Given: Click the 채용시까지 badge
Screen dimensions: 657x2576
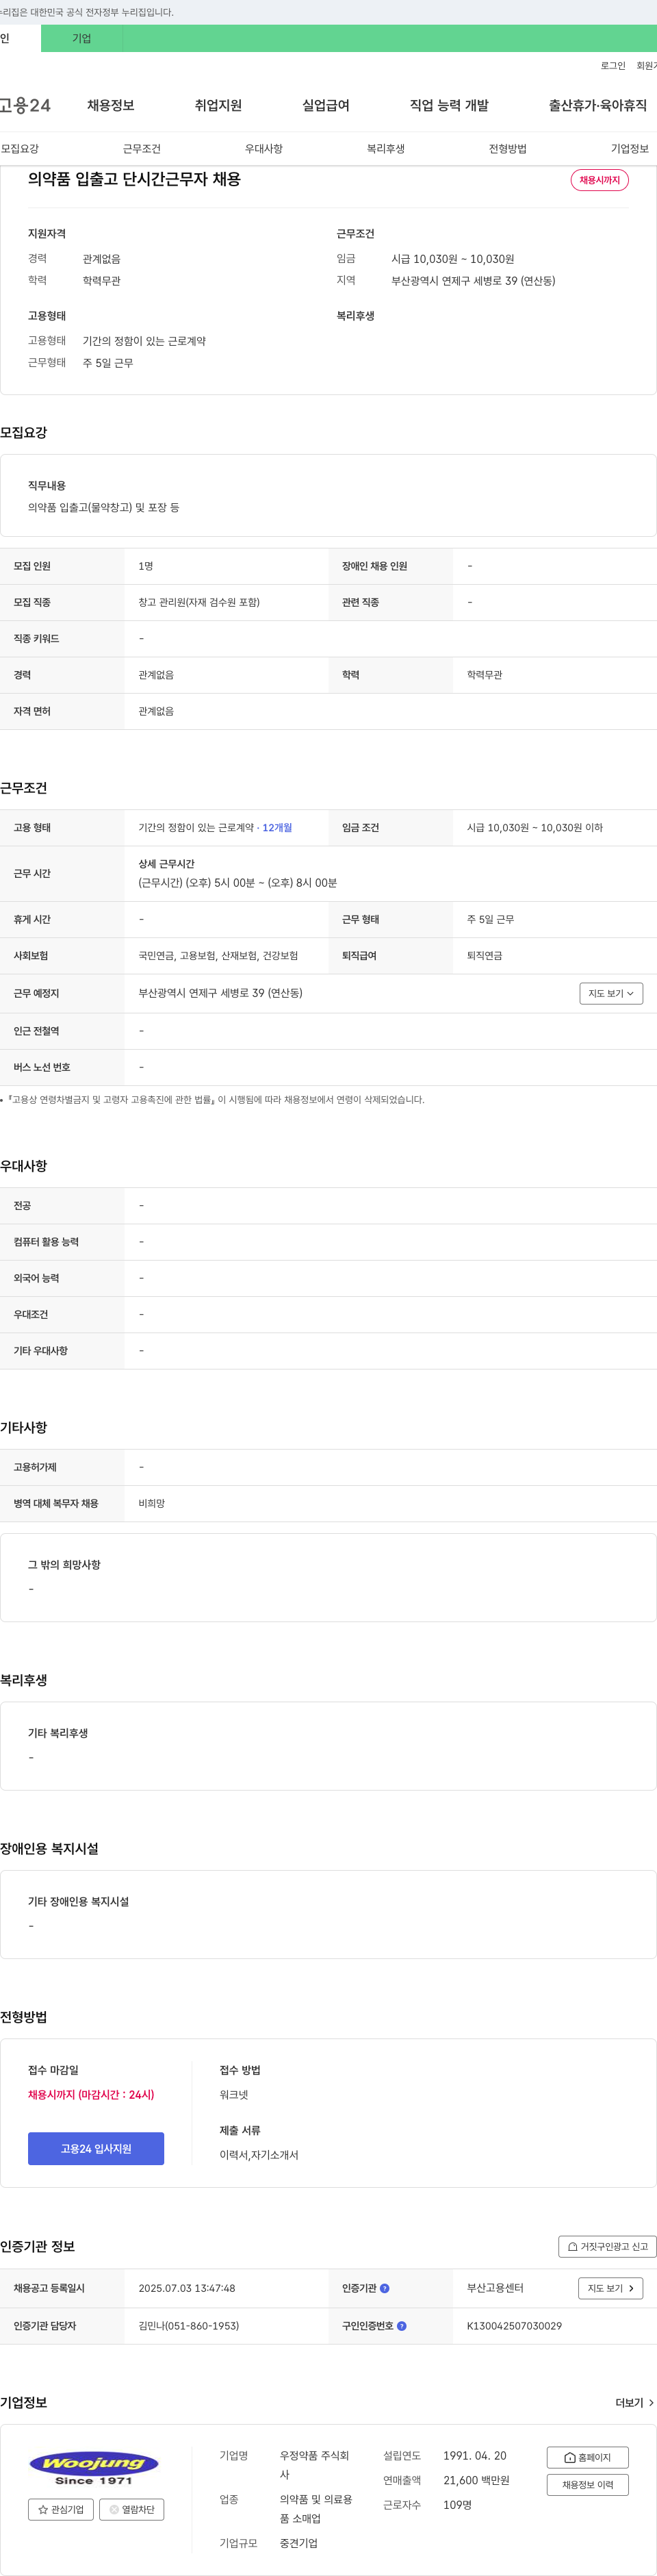Looking at the screenshot, I should [600, 180].
